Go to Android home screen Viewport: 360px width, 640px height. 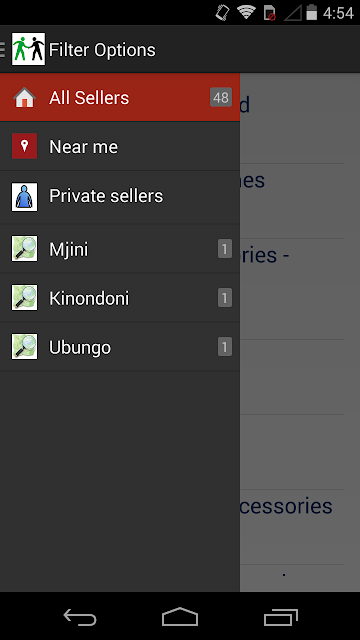coord(180,617)
